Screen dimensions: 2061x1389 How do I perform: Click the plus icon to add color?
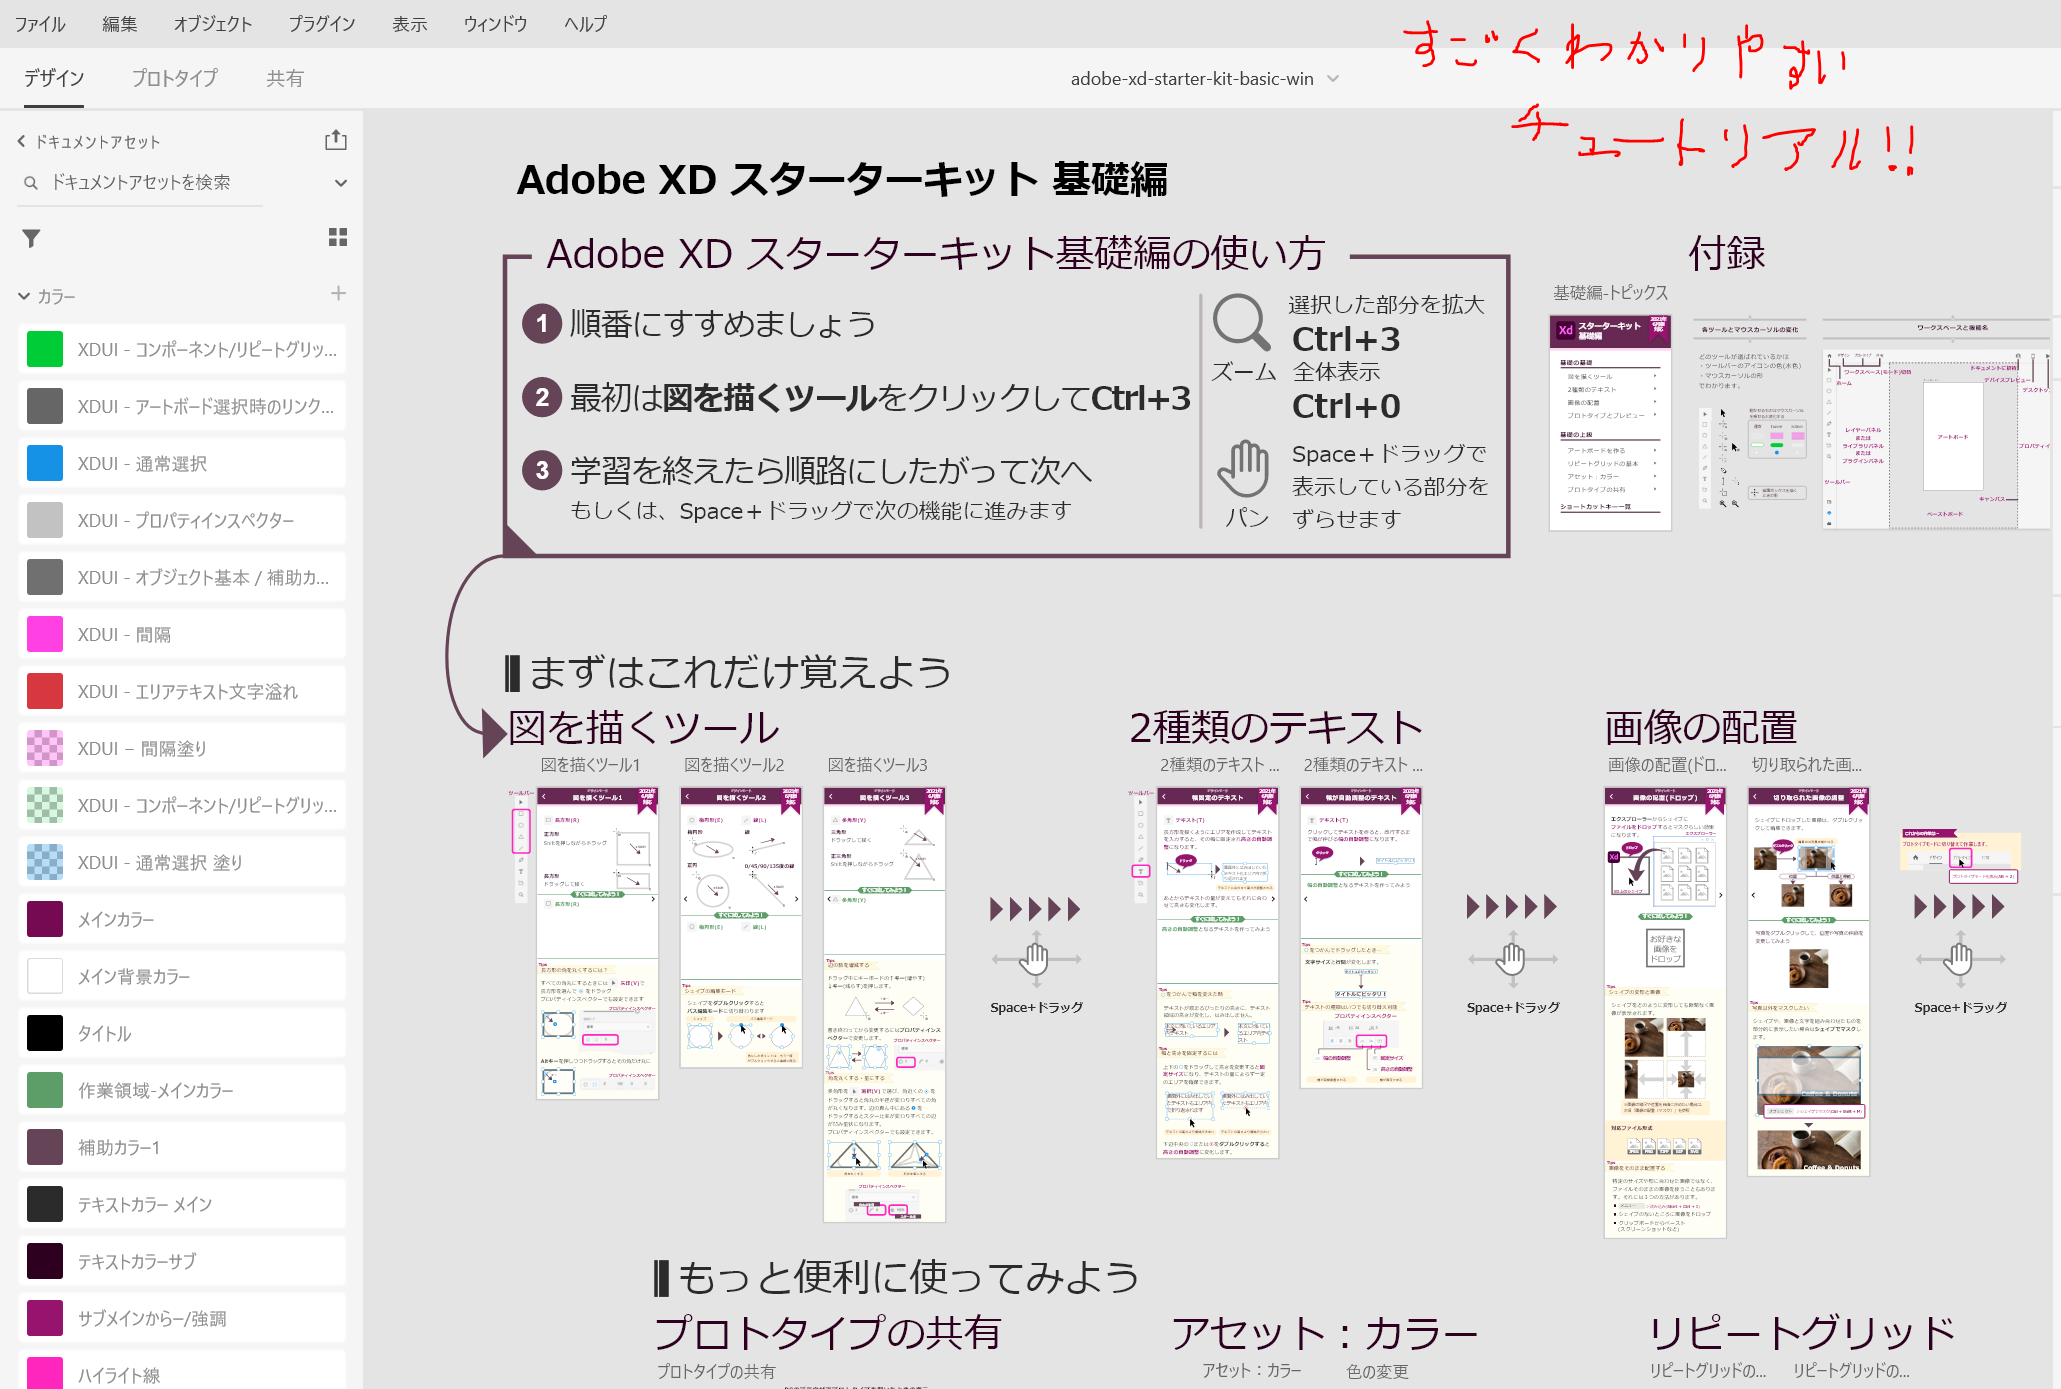(338, 293)
